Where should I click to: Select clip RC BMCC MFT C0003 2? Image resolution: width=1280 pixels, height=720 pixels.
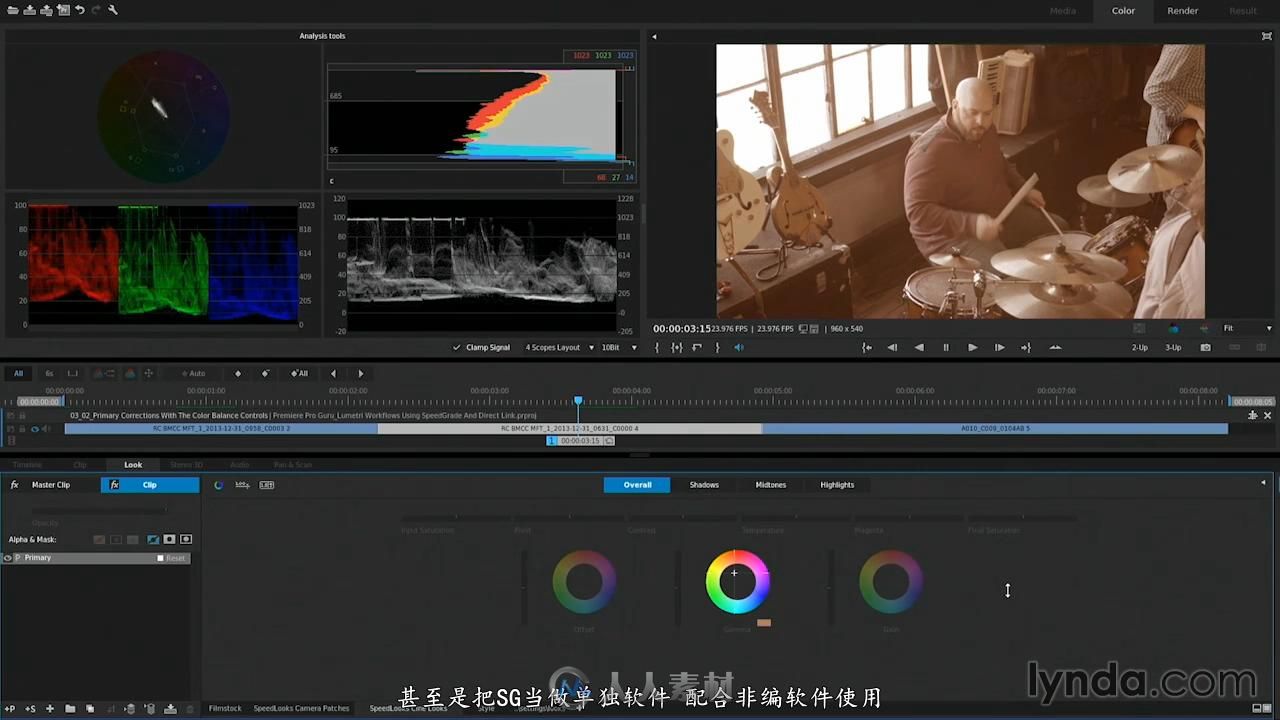221,428
